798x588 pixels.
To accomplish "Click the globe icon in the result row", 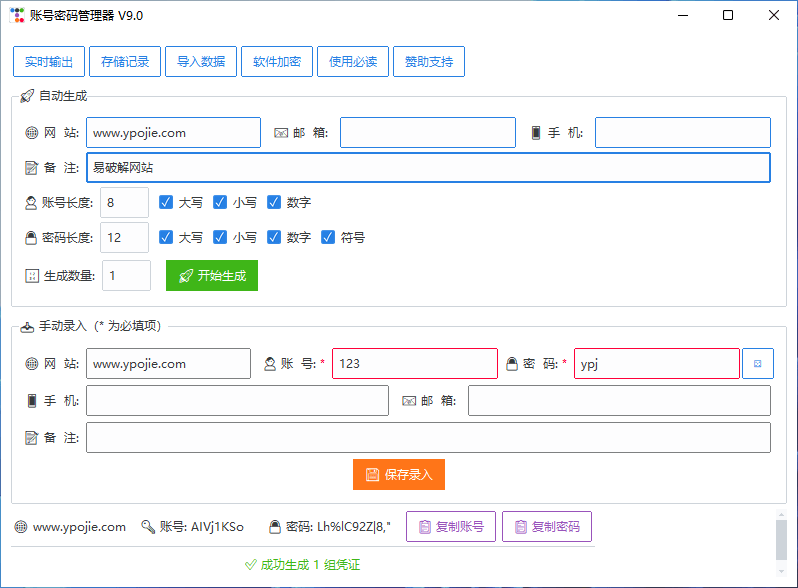I will [x=21, y=527].
